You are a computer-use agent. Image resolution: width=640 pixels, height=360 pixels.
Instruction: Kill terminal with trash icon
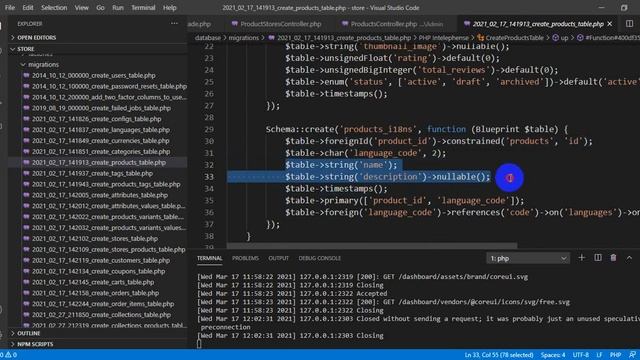pos(613,258)
